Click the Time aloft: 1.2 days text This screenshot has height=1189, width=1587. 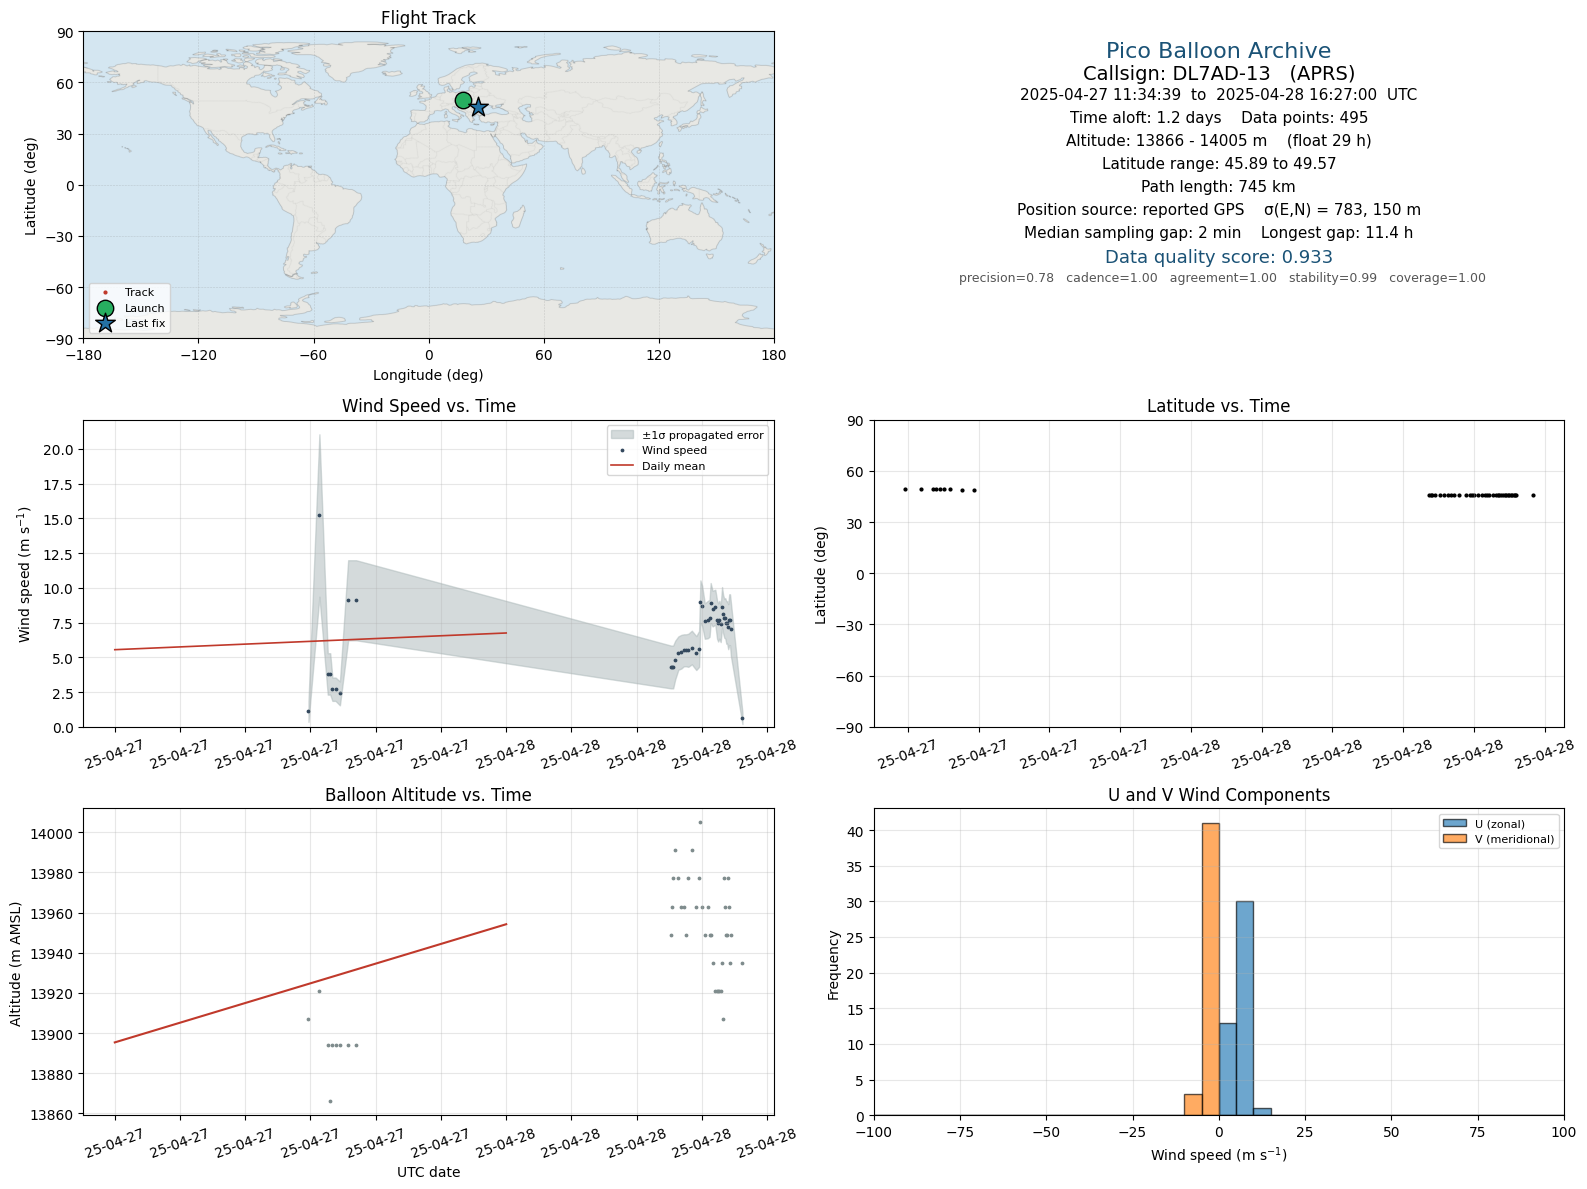(x=1145, y=118)
